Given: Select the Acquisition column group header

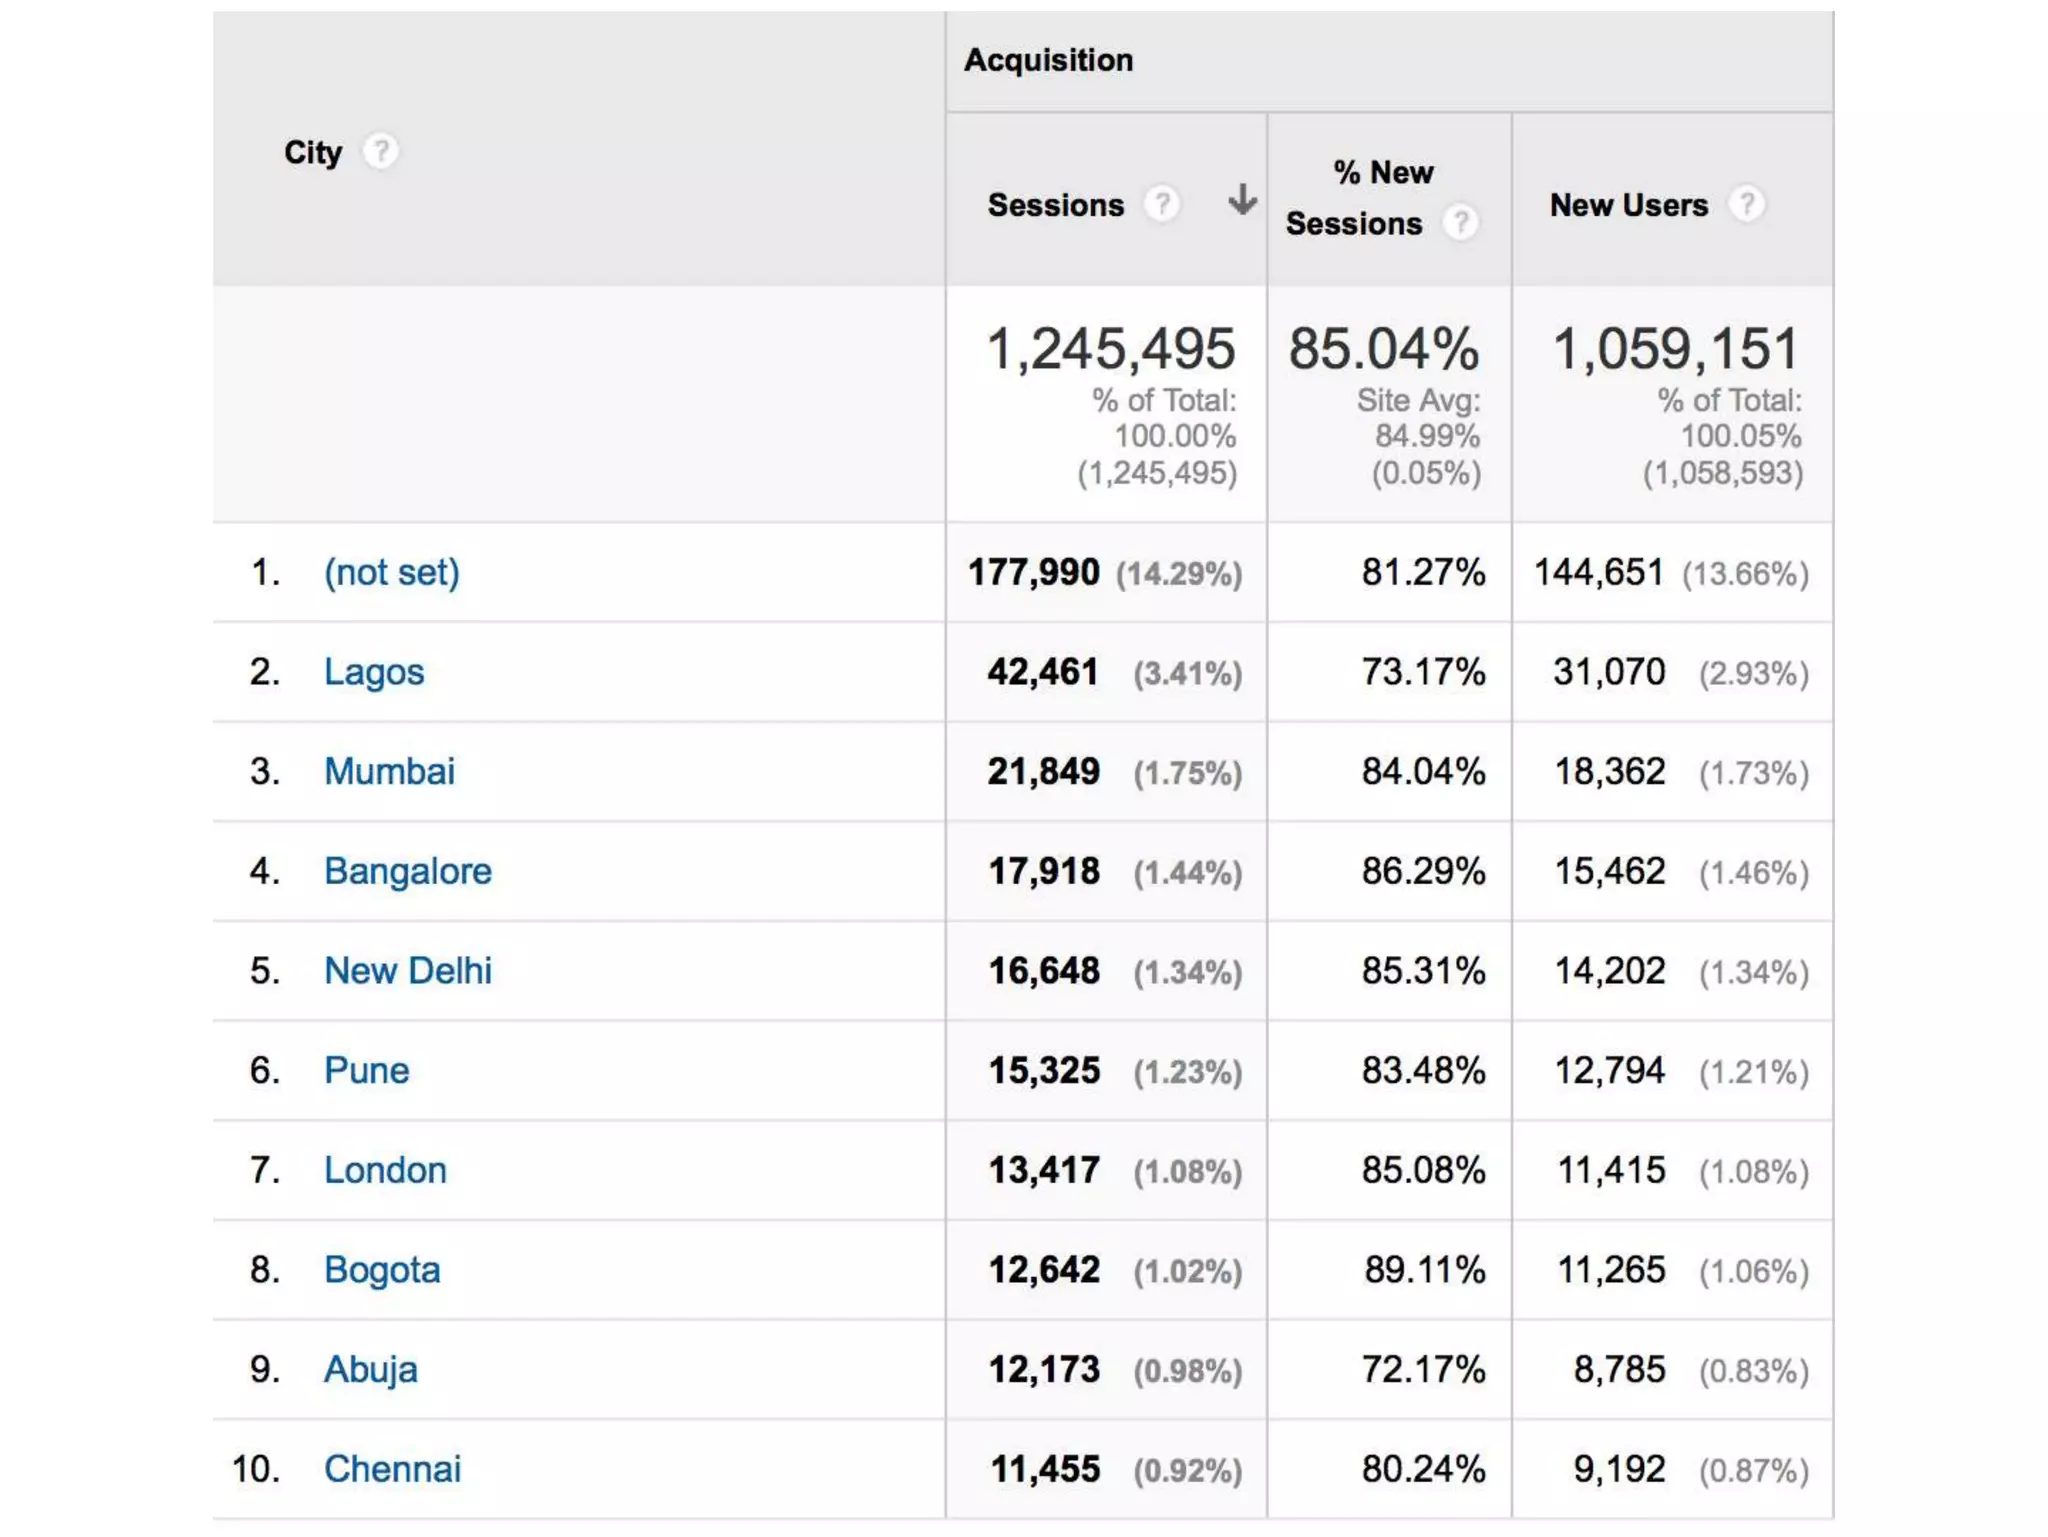Looking at the screenshot, I should coord(1048,60).
